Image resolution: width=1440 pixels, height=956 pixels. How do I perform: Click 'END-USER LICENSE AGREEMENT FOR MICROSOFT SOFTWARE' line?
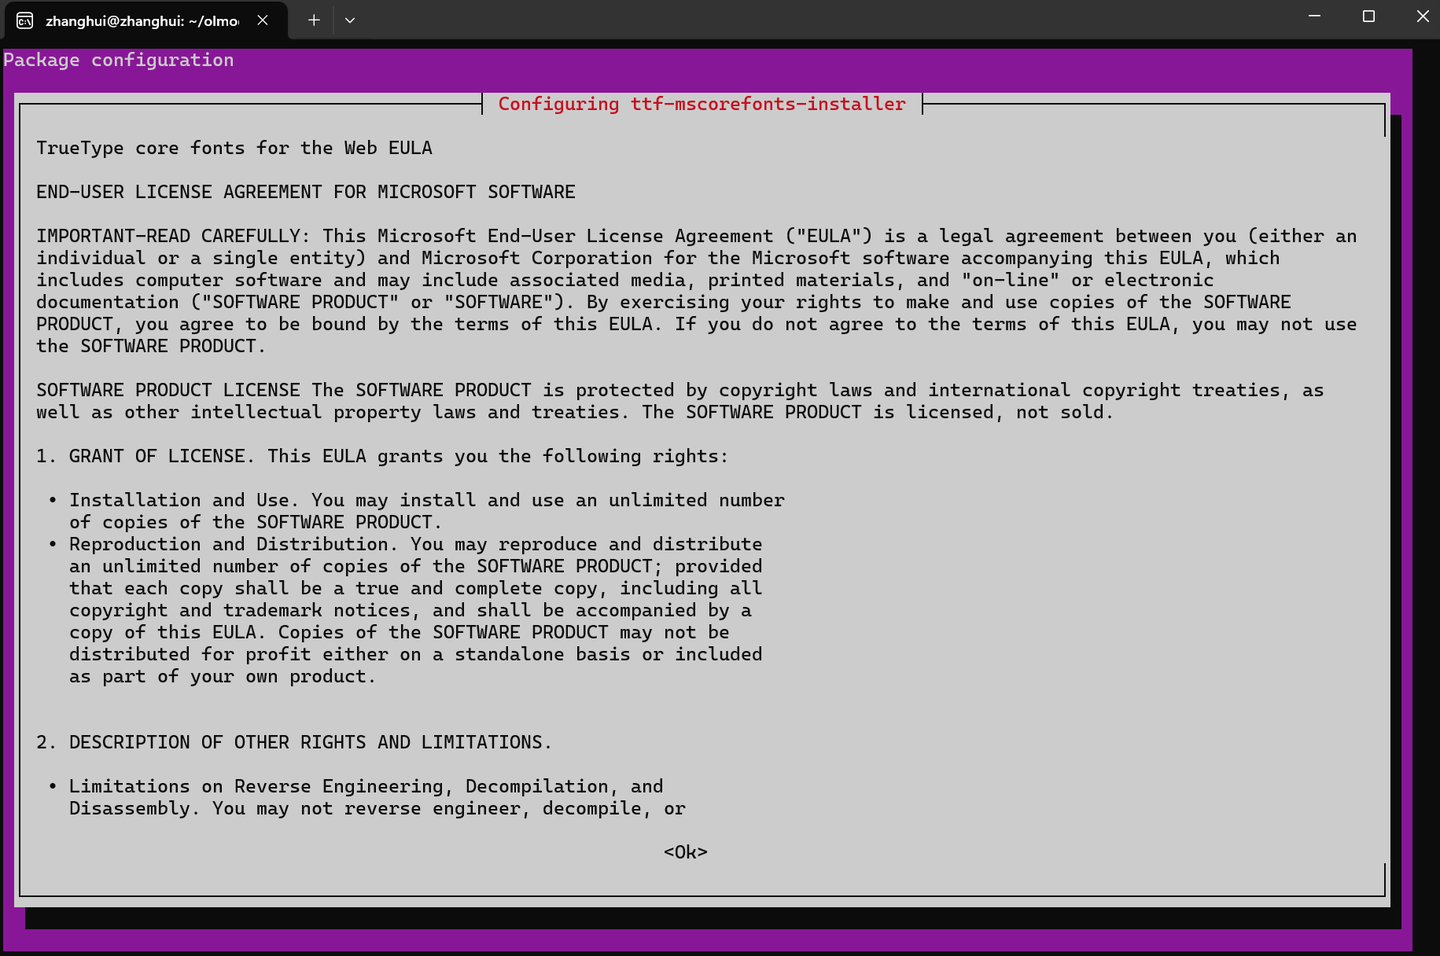click(306, 192)
